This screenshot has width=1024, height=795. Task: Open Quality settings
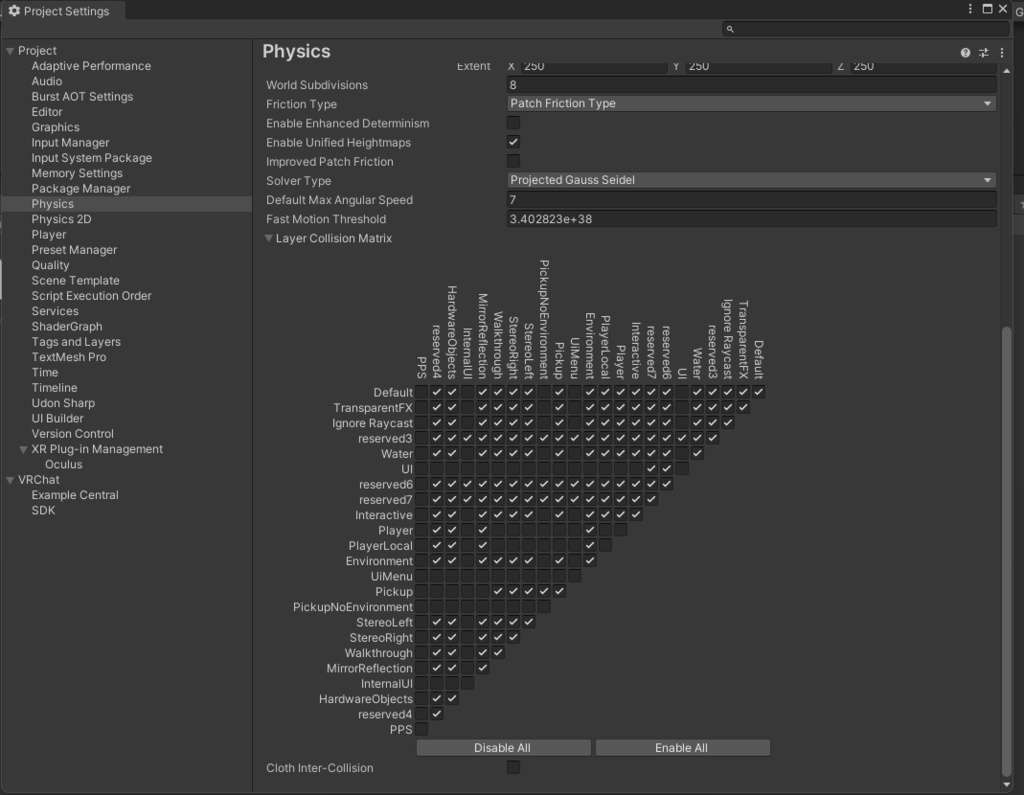pos(50,265)
